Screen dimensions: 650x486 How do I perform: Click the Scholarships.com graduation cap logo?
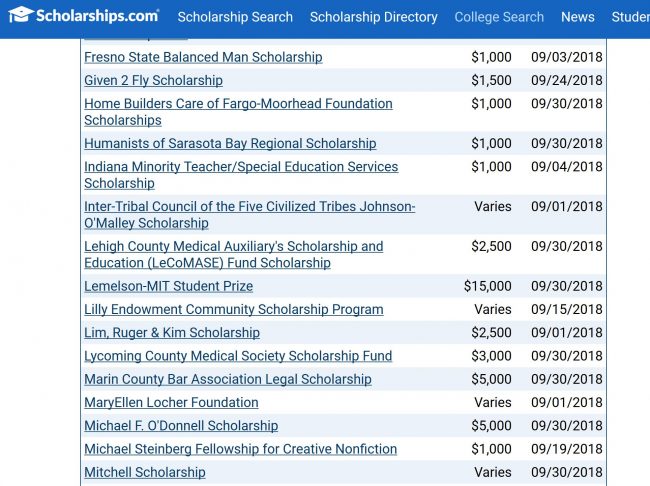(21, 15)
